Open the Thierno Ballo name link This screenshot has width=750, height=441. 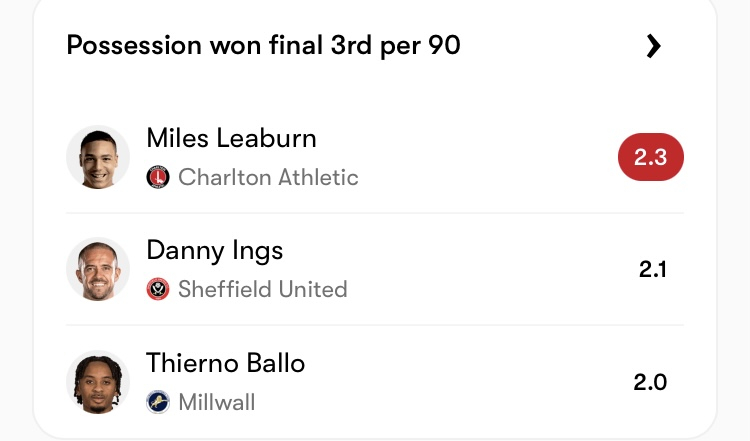(225, 362)
